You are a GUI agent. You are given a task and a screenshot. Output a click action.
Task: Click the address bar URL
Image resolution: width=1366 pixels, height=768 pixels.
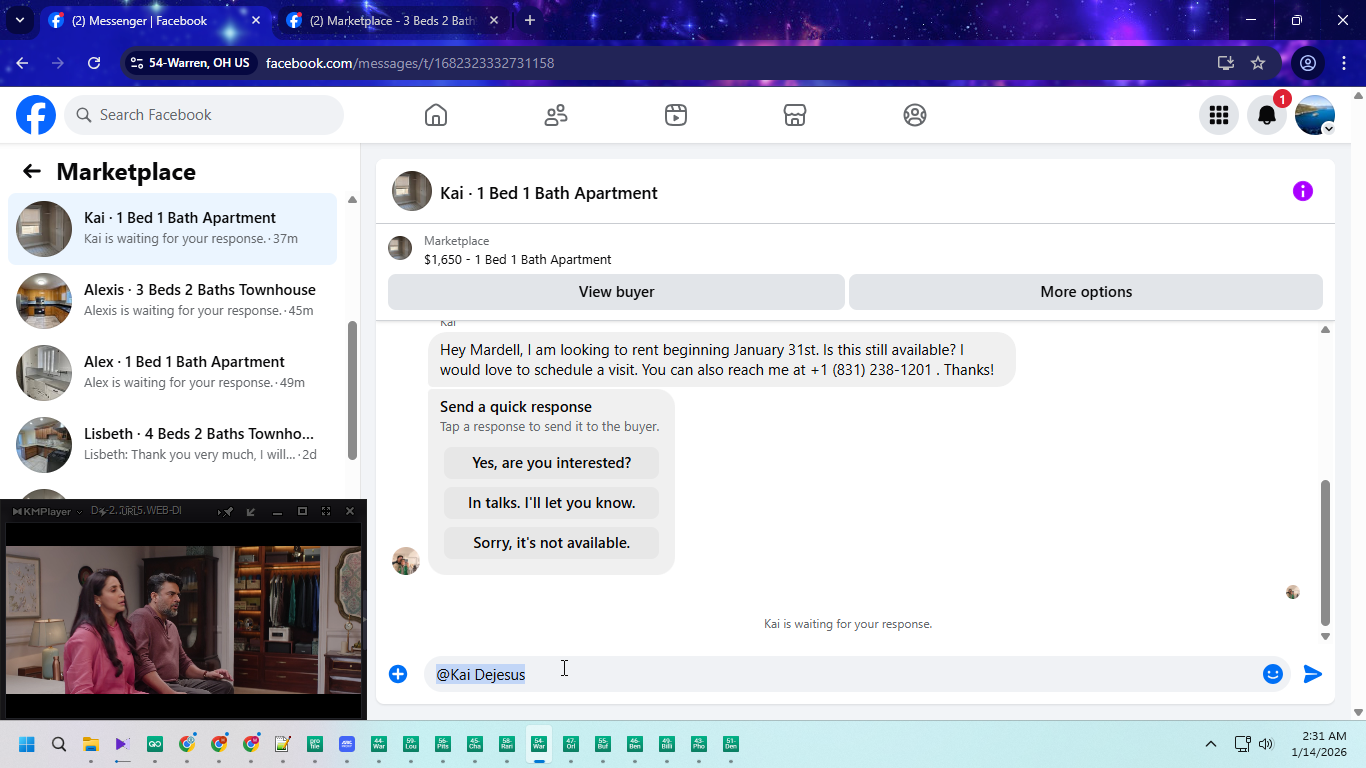point(410,63)
